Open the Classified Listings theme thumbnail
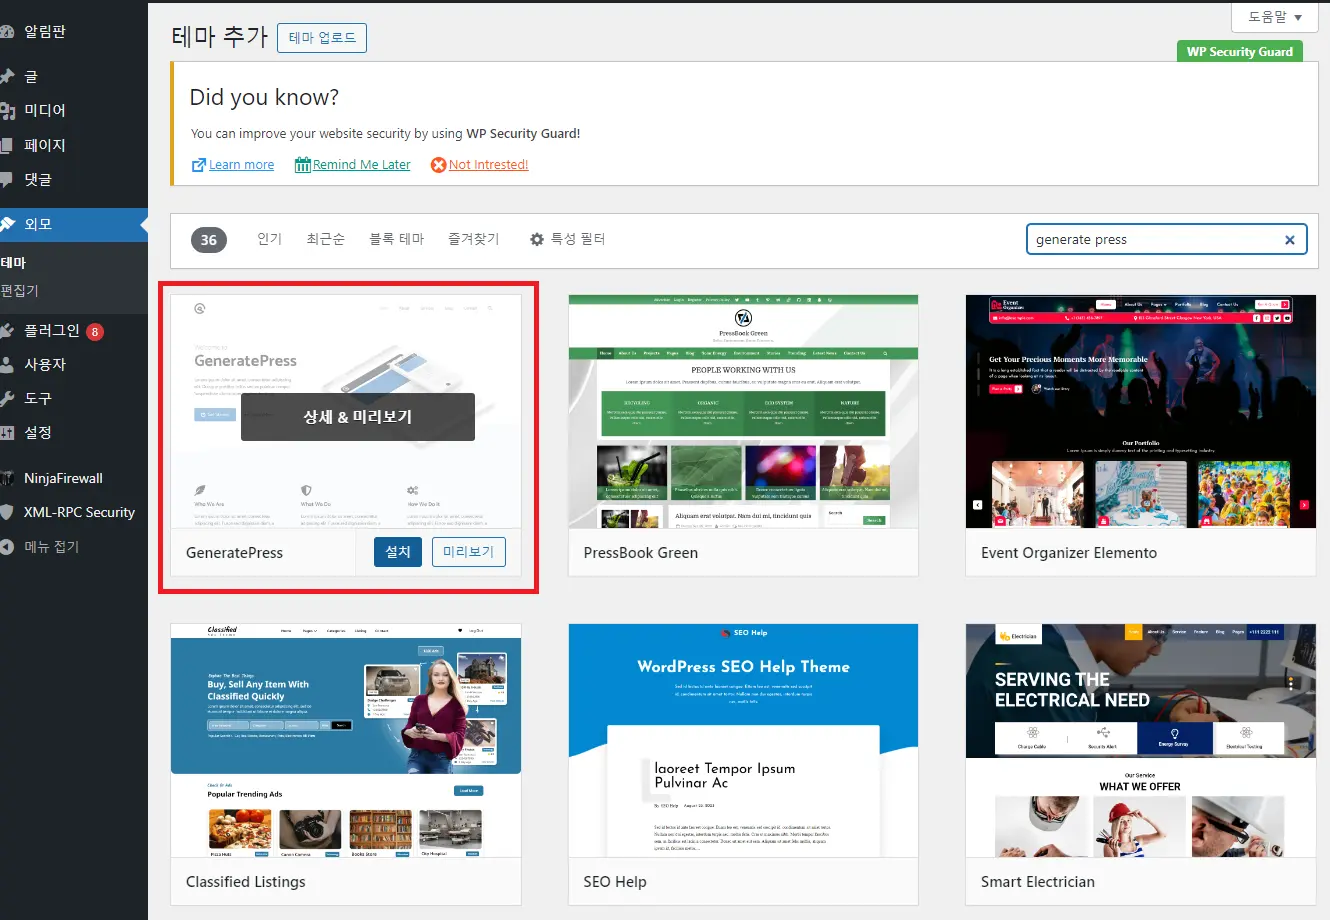This screenshot has width=1330, height=920. 346,740
